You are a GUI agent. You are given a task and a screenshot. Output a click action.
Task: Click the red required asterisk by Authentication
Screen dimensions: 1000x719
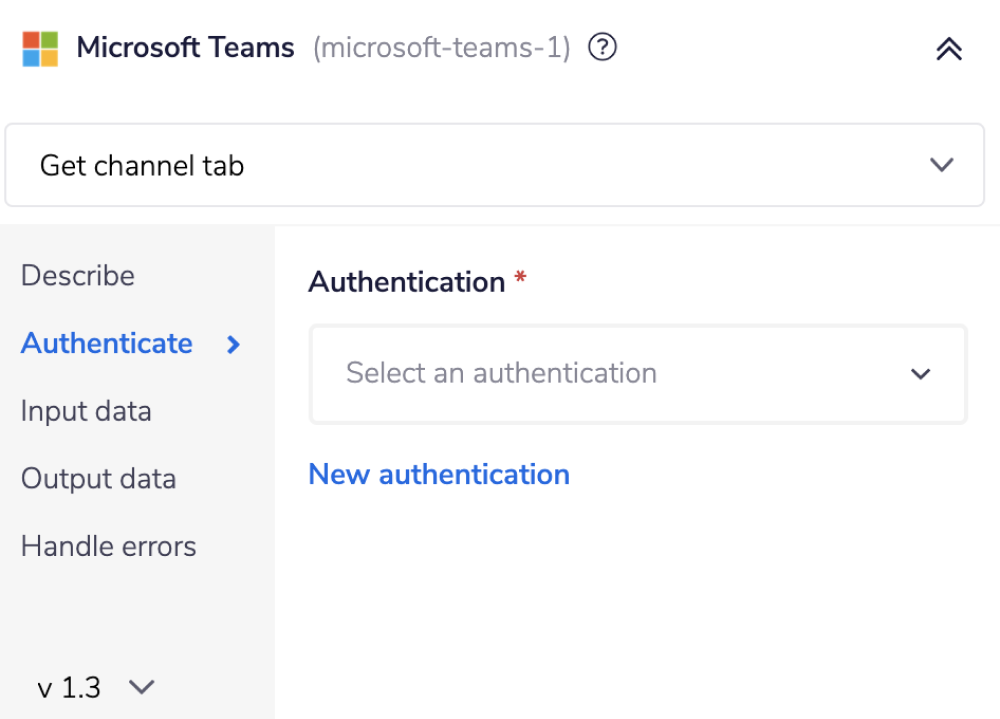pos(520,278)
